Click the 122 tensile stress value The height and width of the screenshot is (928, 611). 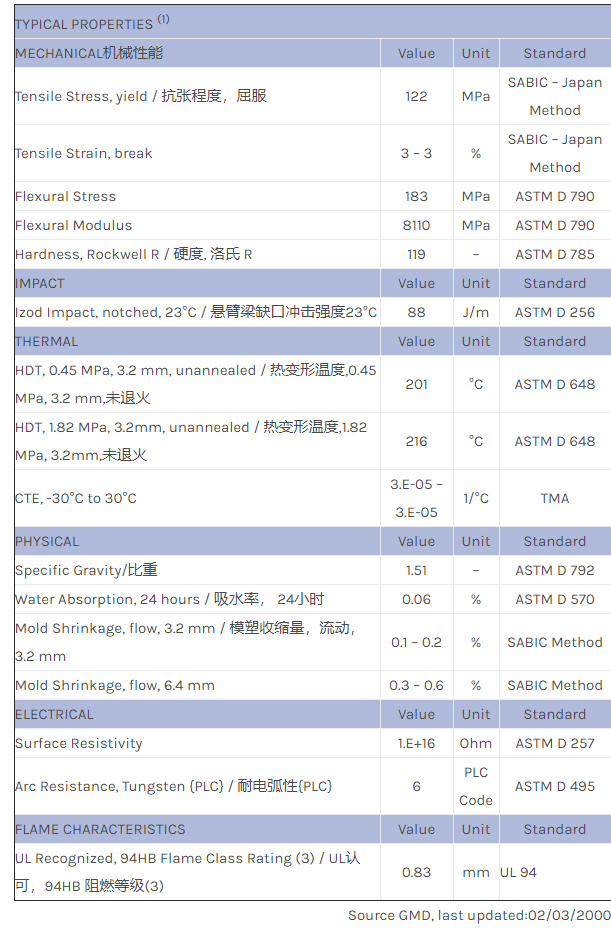click(416, 96)
